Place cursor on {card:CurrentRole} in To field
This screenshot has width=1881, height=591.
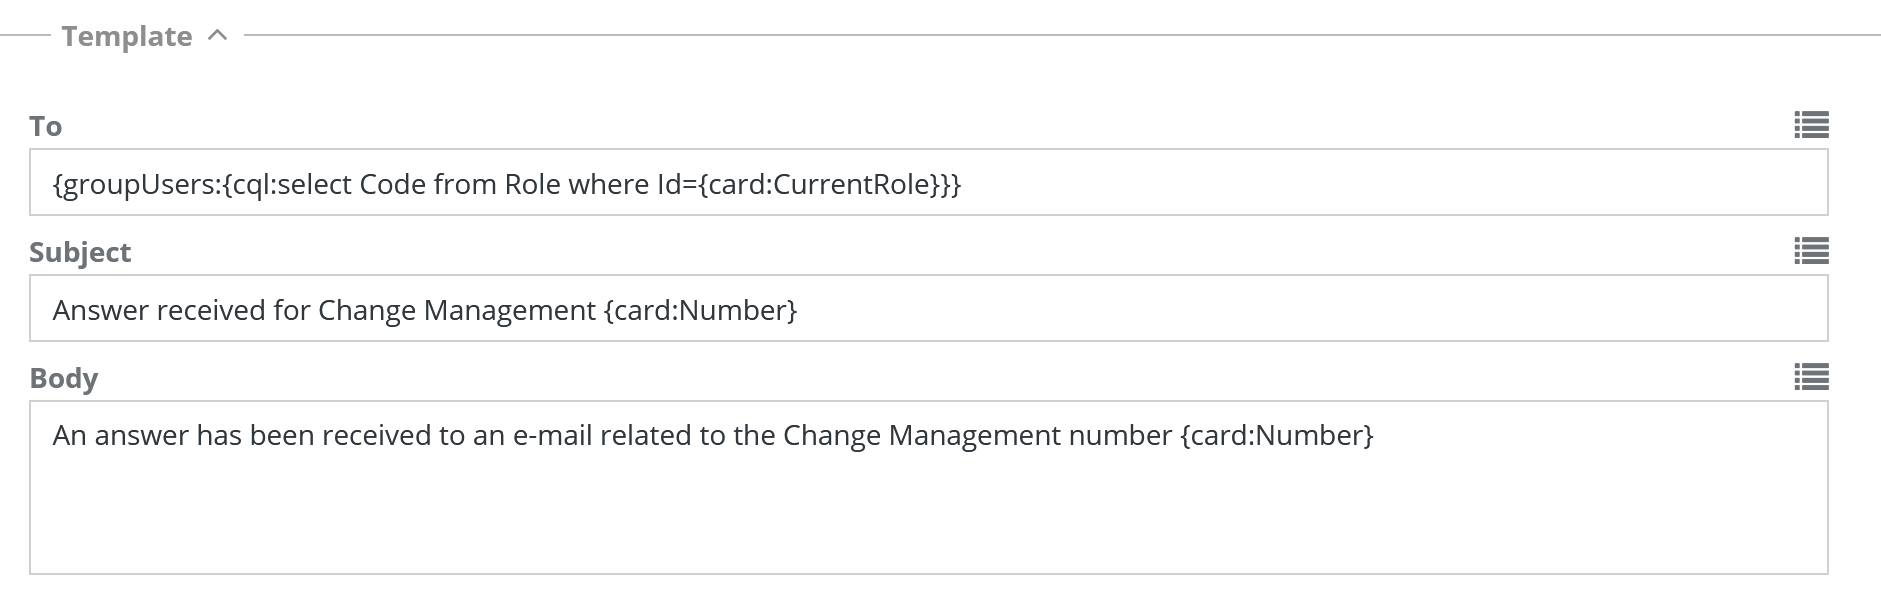[825, 185]
